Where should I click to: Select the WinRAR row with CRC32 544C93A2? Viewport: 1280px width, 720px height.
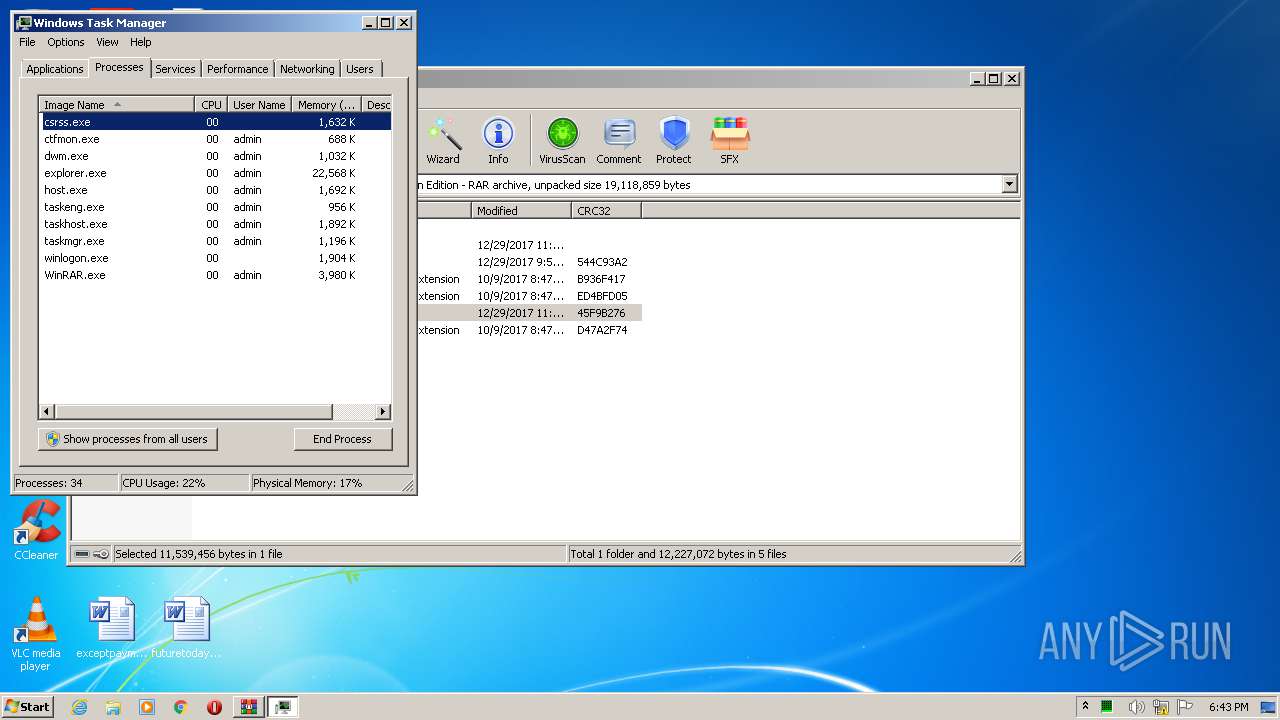click(530, 262)
